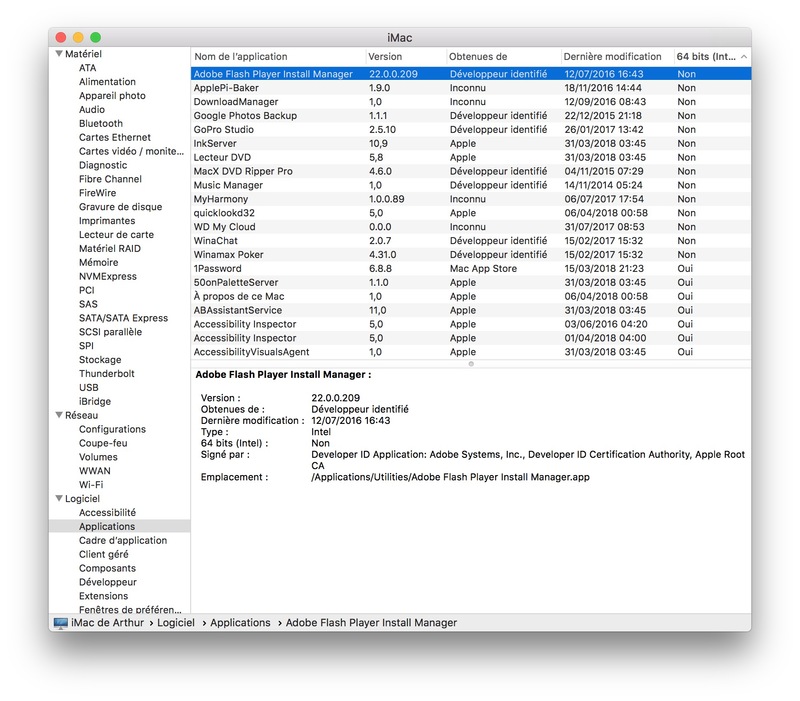Click Logiciel in the path bar
Screen dimensions: 800x701
pyautogui.click(x=176, y=623)
